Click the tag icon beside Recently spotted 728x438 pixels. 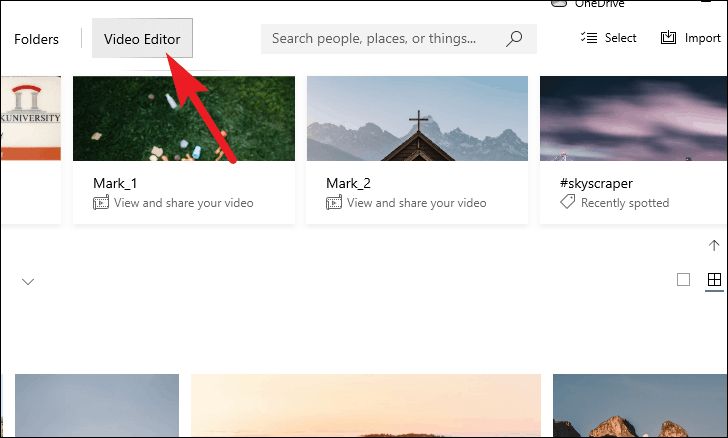click(x=567, y=202)
